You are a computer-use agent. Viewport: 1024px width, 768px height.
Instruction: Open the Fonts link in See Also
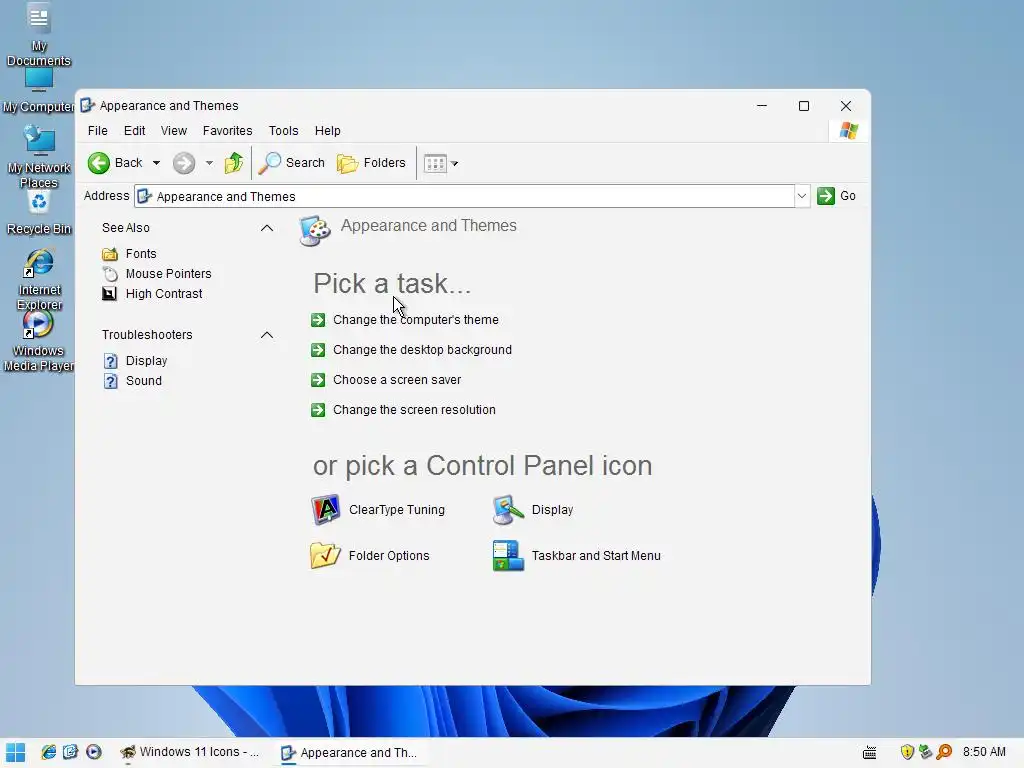[x=141, y=253]
